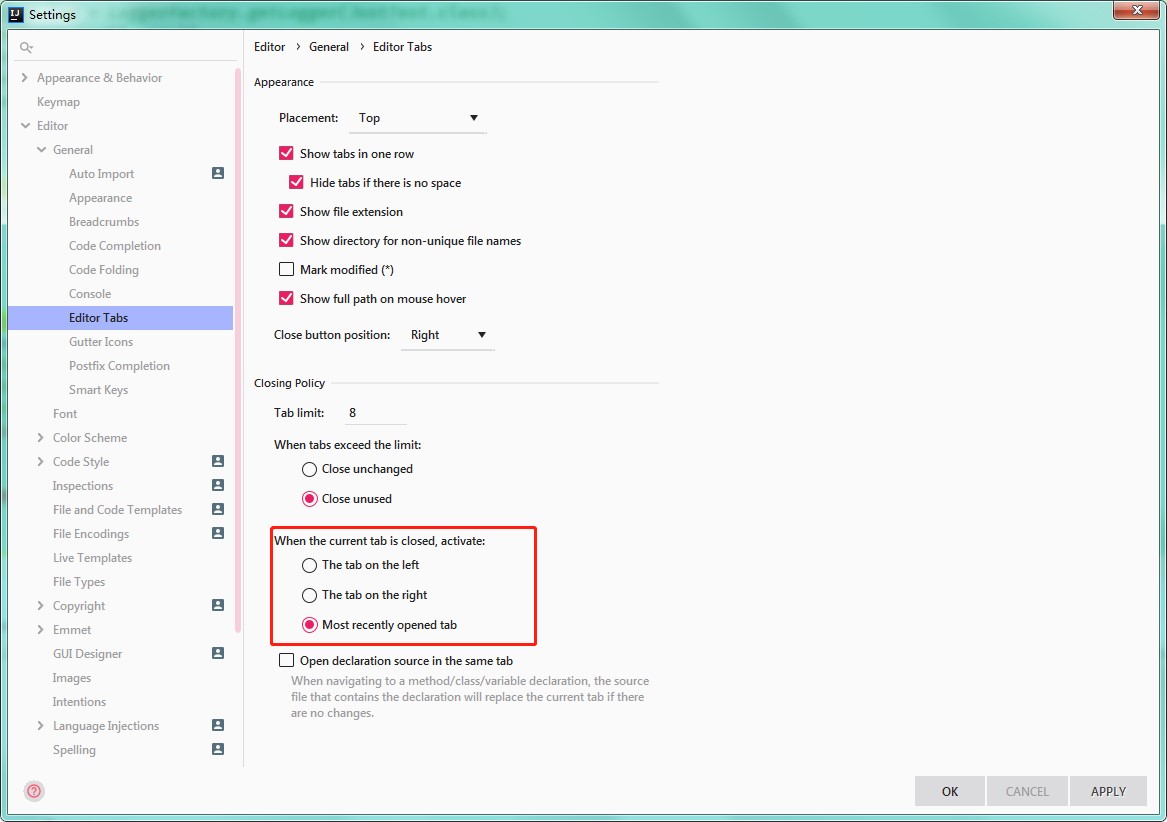Click the help question mark icon
The width and height of the screenshot is (1167, 822).
pyautogui.click(x=33, y=791)
